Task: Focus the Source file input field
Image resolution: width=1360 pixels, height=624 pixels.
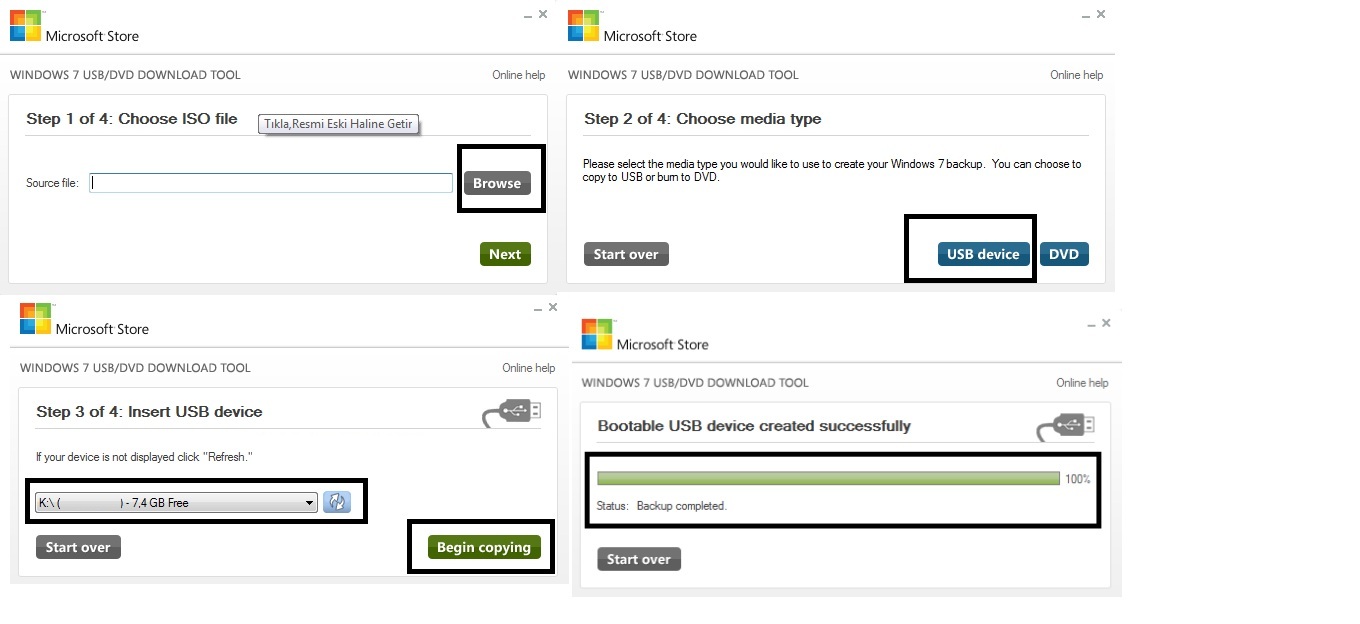Action: tap(271, 183)
